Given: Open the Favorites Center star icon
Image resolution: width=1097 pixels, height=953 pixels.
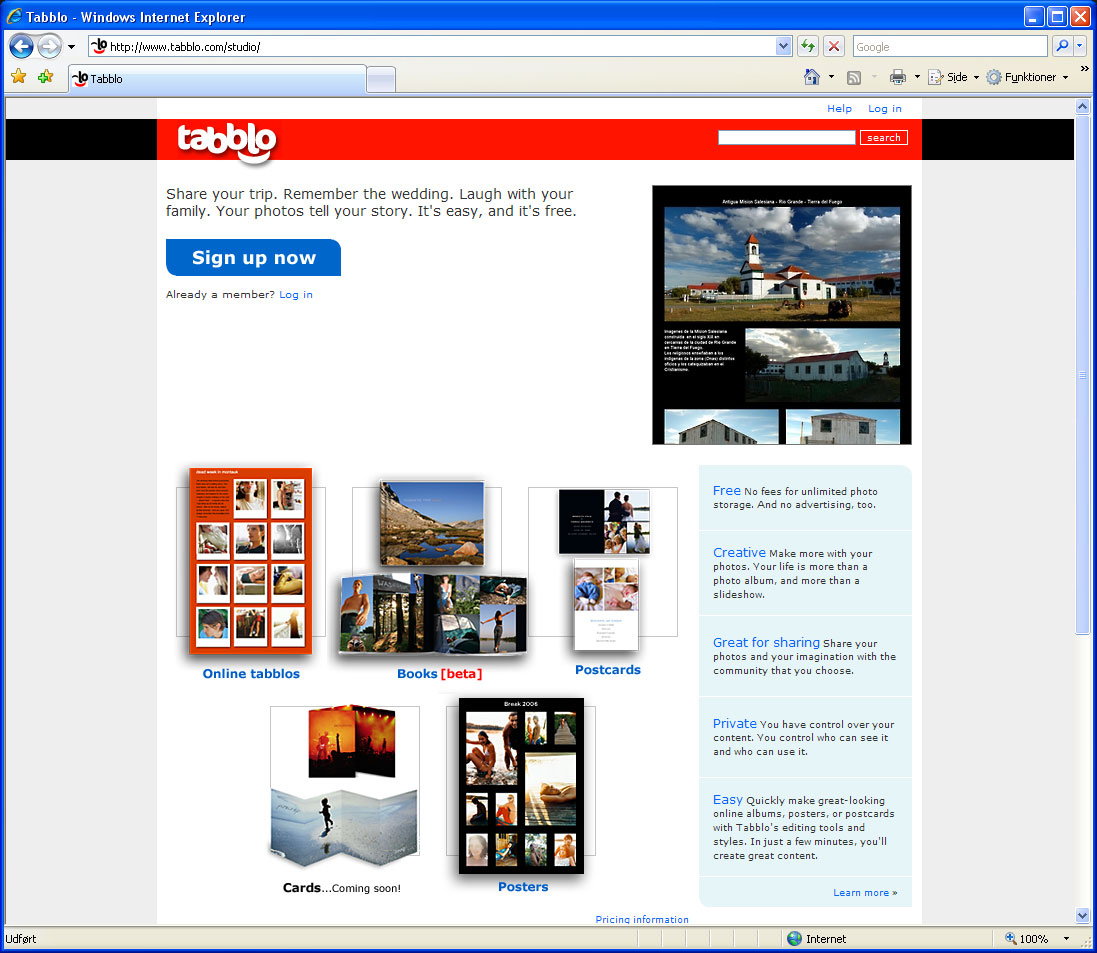Looking at the screenshot, I should click(18, 77).
